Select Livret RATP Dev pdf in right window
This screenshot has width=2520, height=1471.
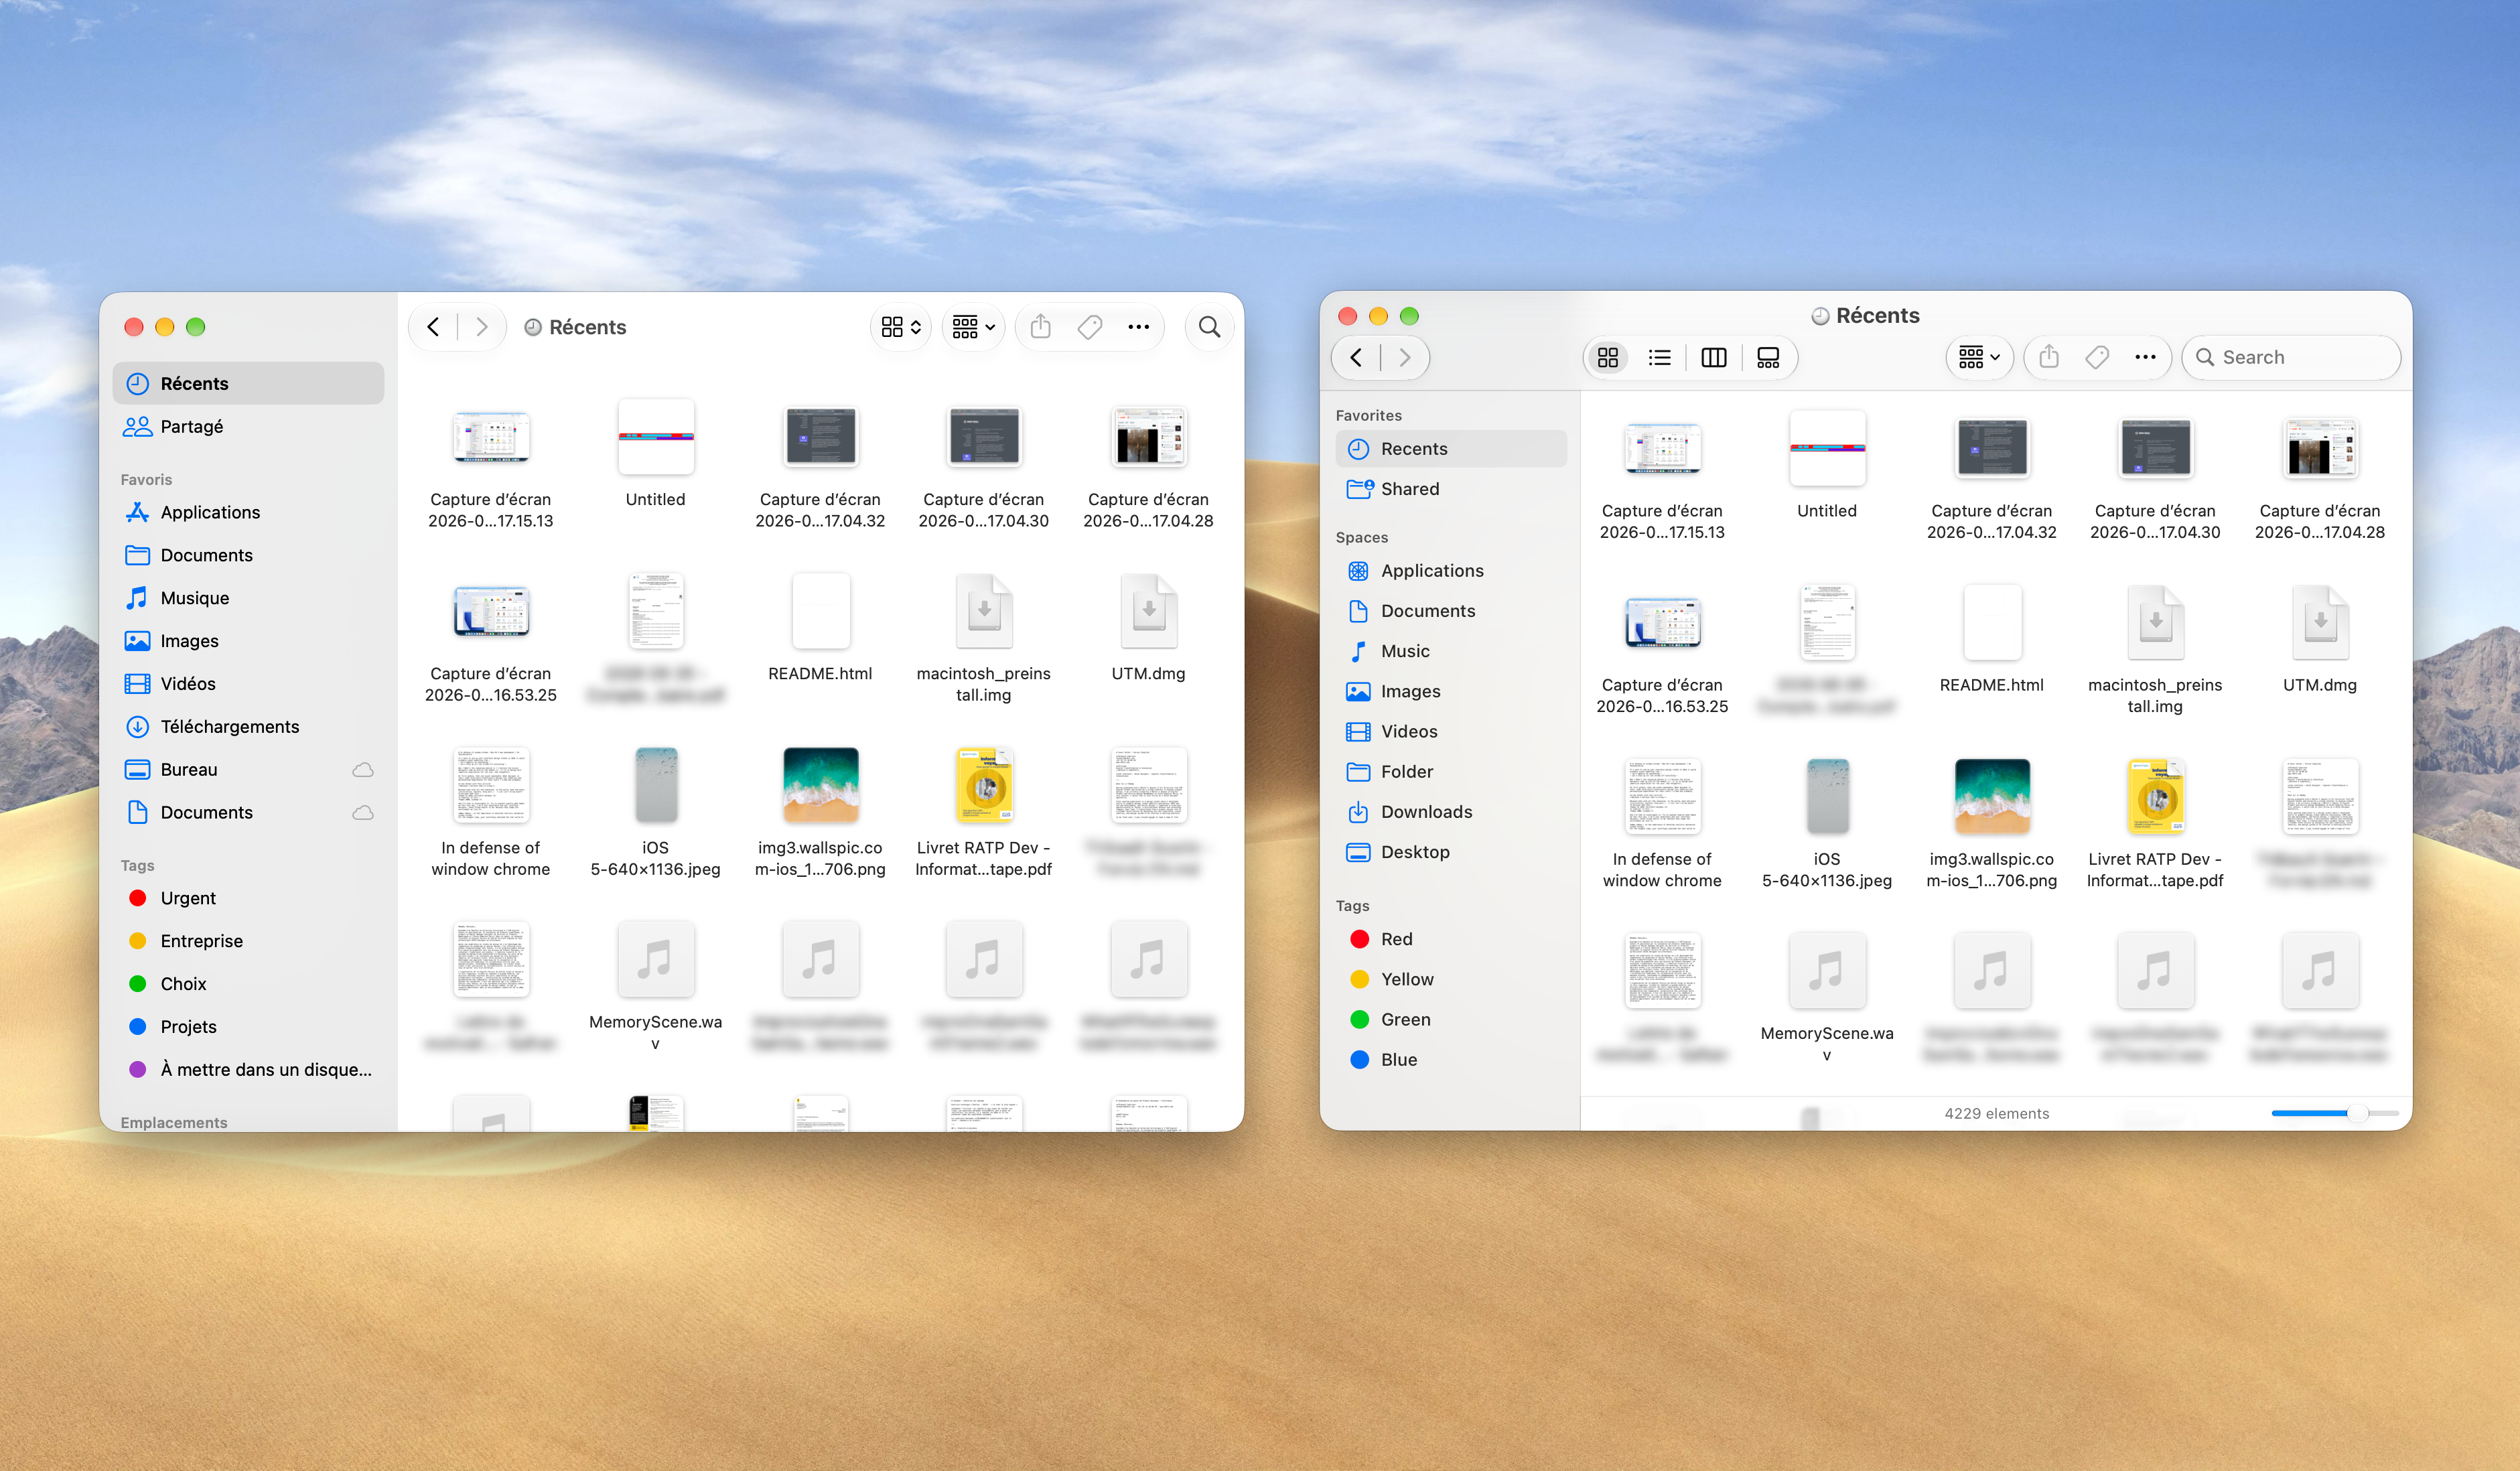coord(2155,823)
